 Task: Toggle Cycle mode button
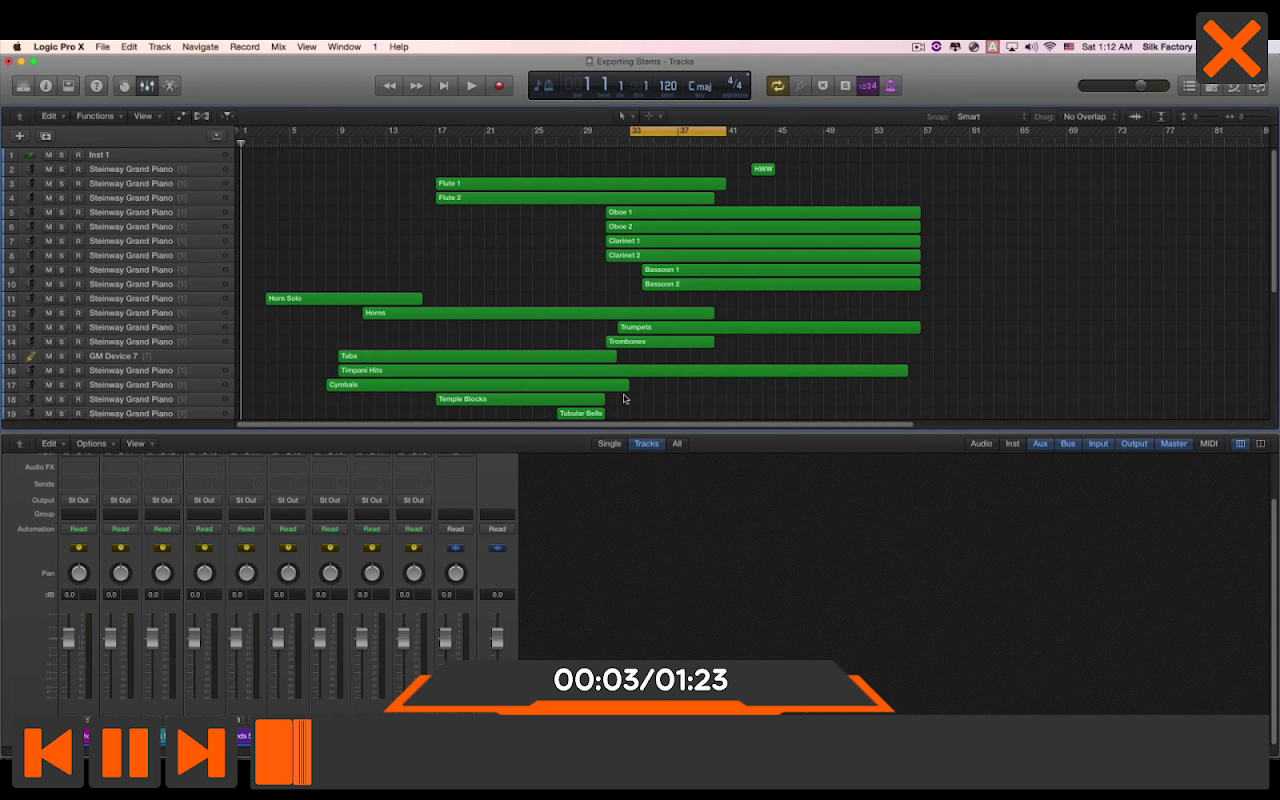tap(777, 86)
